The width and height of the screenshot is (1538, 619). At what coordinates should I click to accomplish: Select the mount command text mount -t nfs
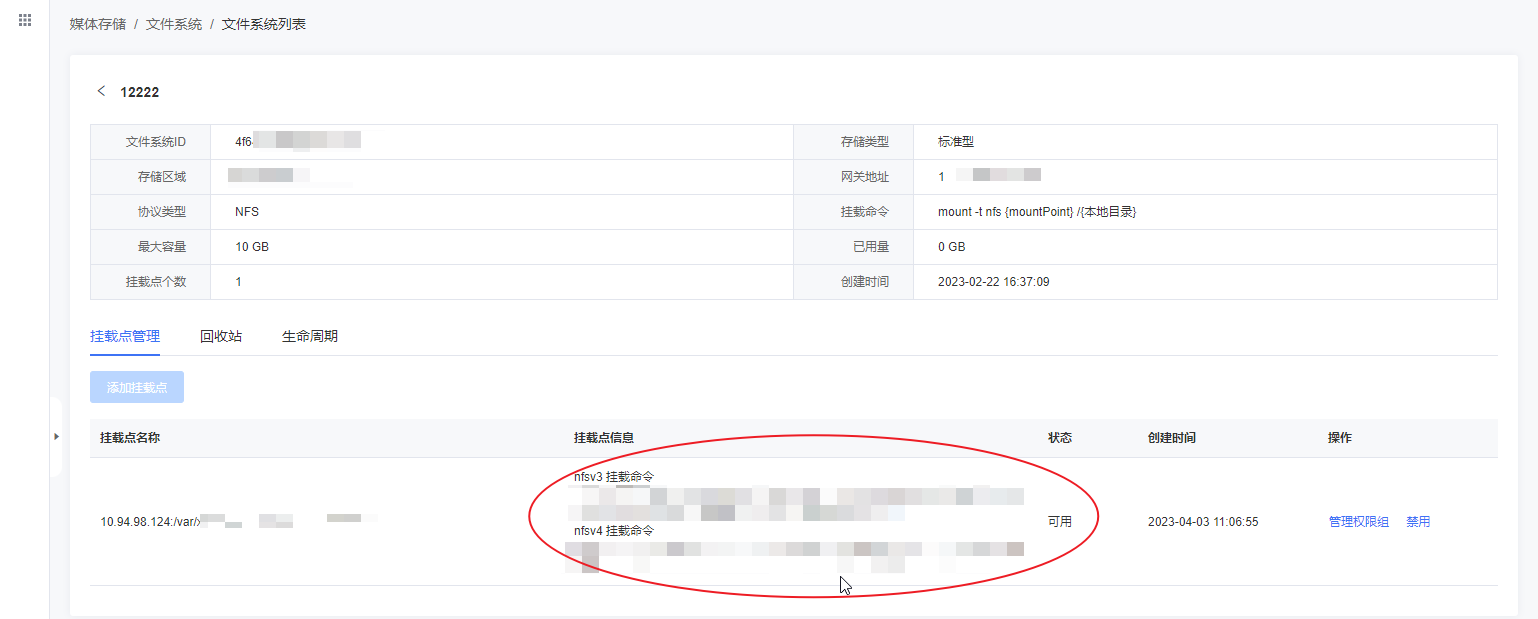pos(1037,212)
